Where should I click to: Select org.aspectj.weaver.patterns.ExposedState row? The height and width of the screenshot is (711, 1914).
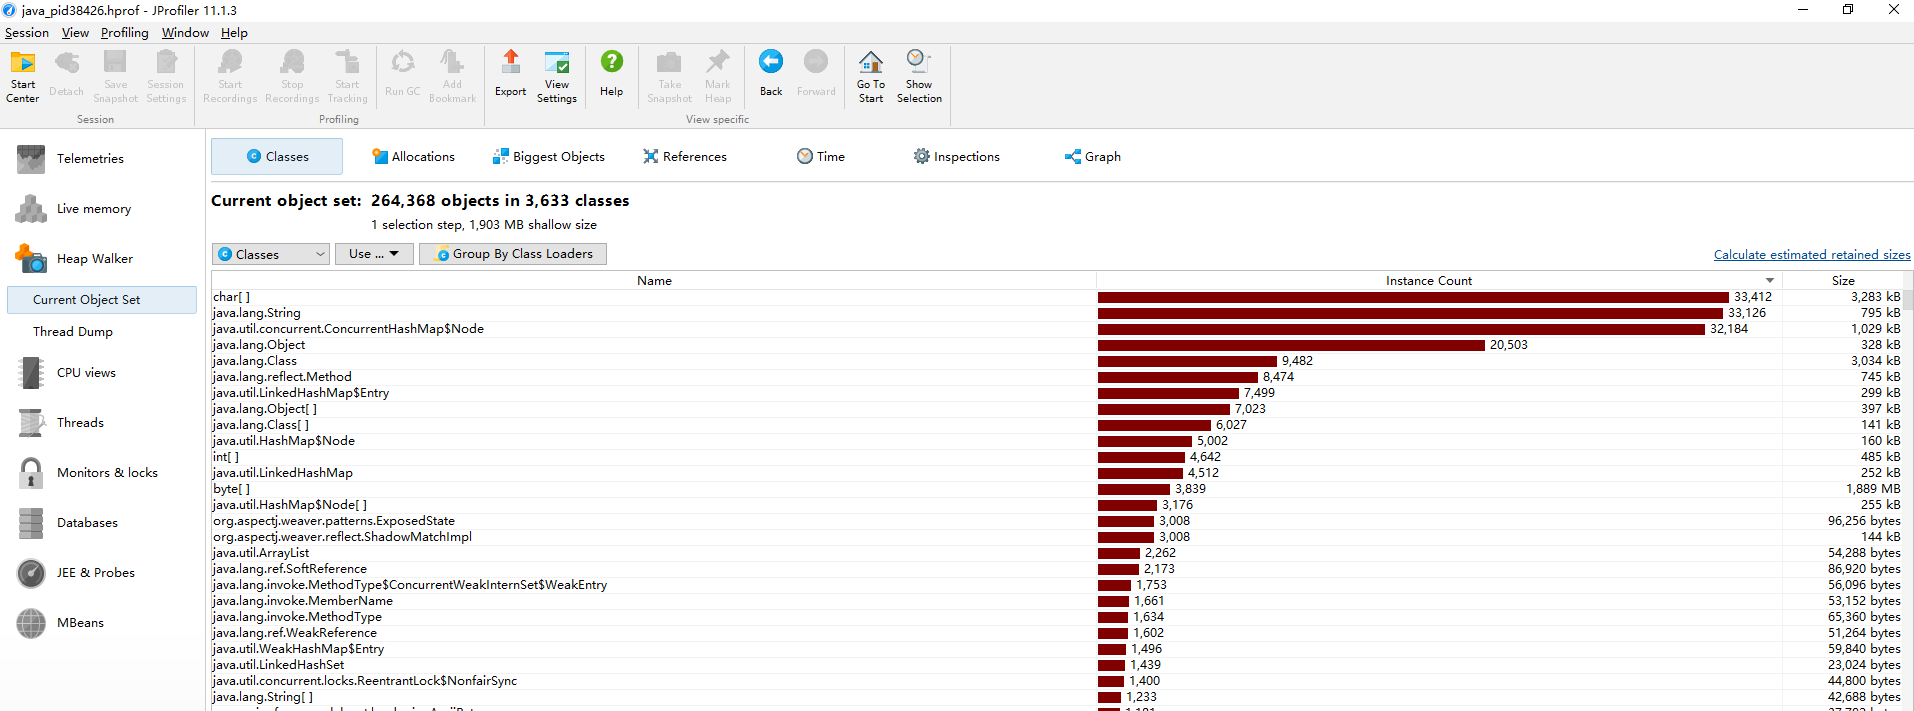click(x=1056, y=521)
